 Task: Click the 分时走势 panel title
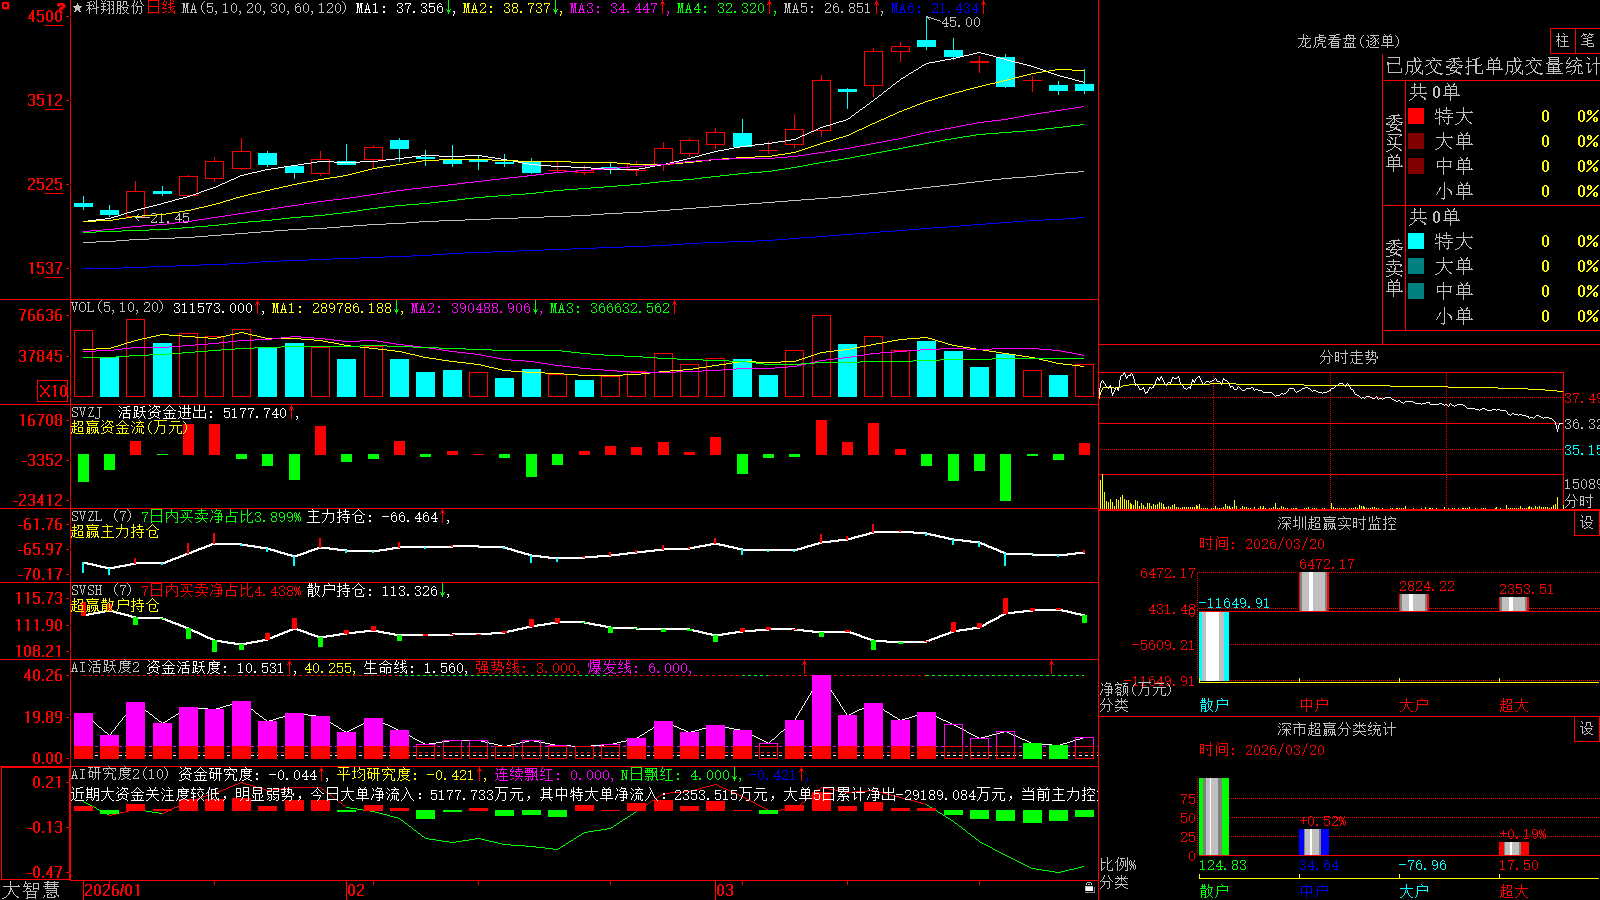point(1349,357)
